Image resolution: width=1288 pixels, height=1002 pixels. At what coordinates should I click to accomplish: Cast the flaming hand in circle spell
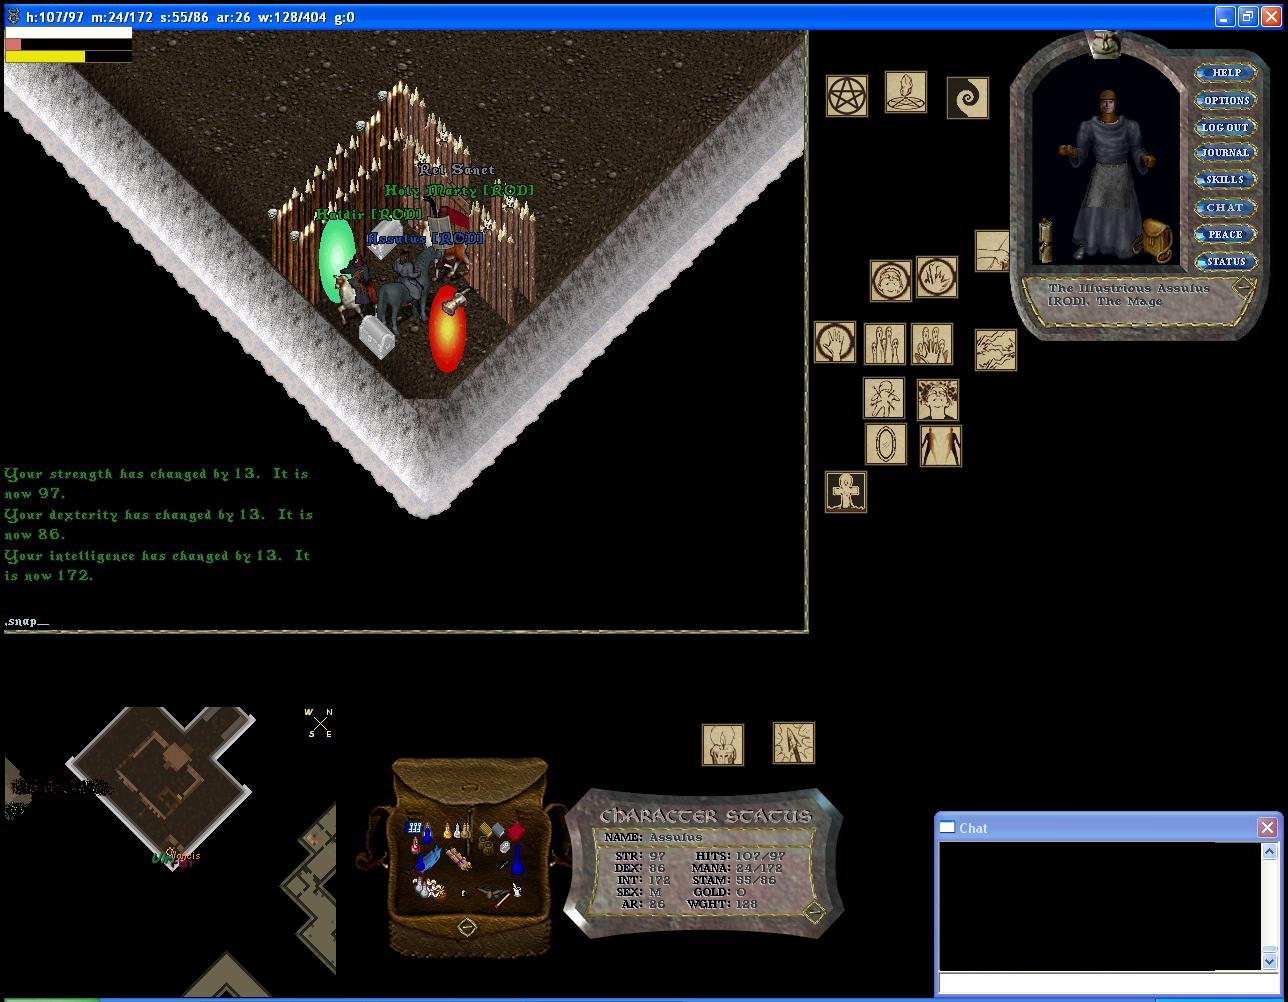[937, 277]
